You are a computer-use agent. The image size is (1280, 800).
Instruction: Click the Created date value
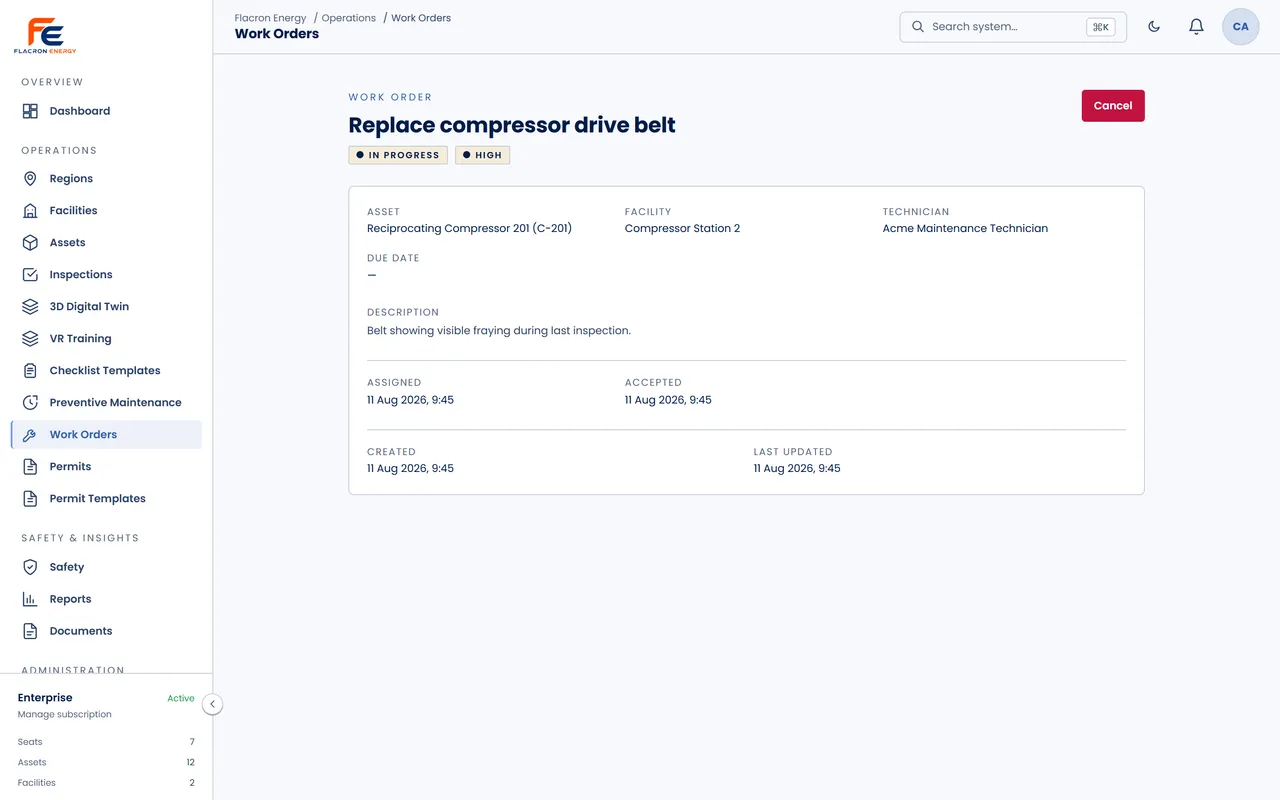tap(410, 469)
